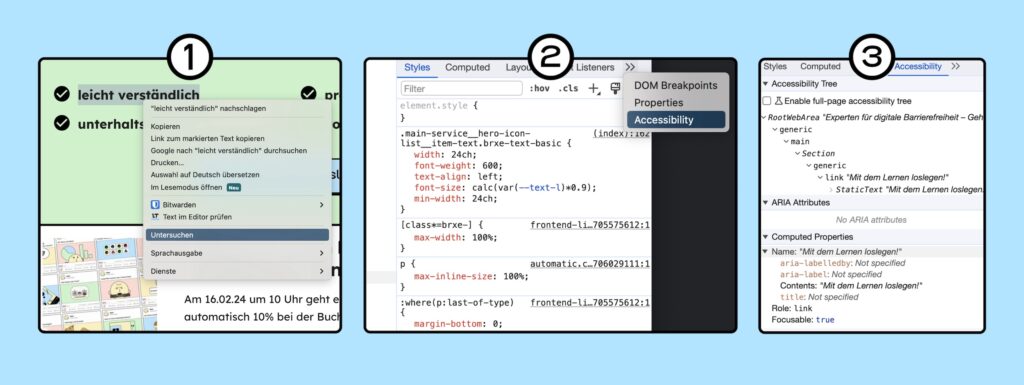Open 'frontend-li…705575612:1' link beside [class*=brxe-]
1024x385 pixels.
tap(590, 226)
